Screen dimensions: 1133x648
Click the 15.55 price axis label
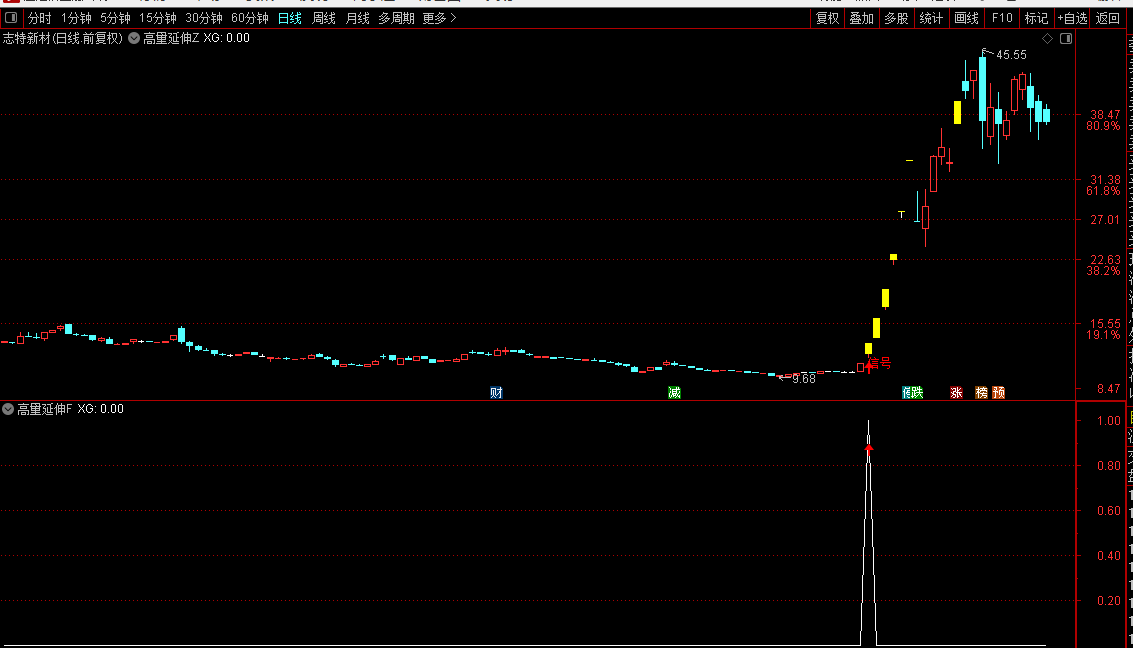(1105, 324)
